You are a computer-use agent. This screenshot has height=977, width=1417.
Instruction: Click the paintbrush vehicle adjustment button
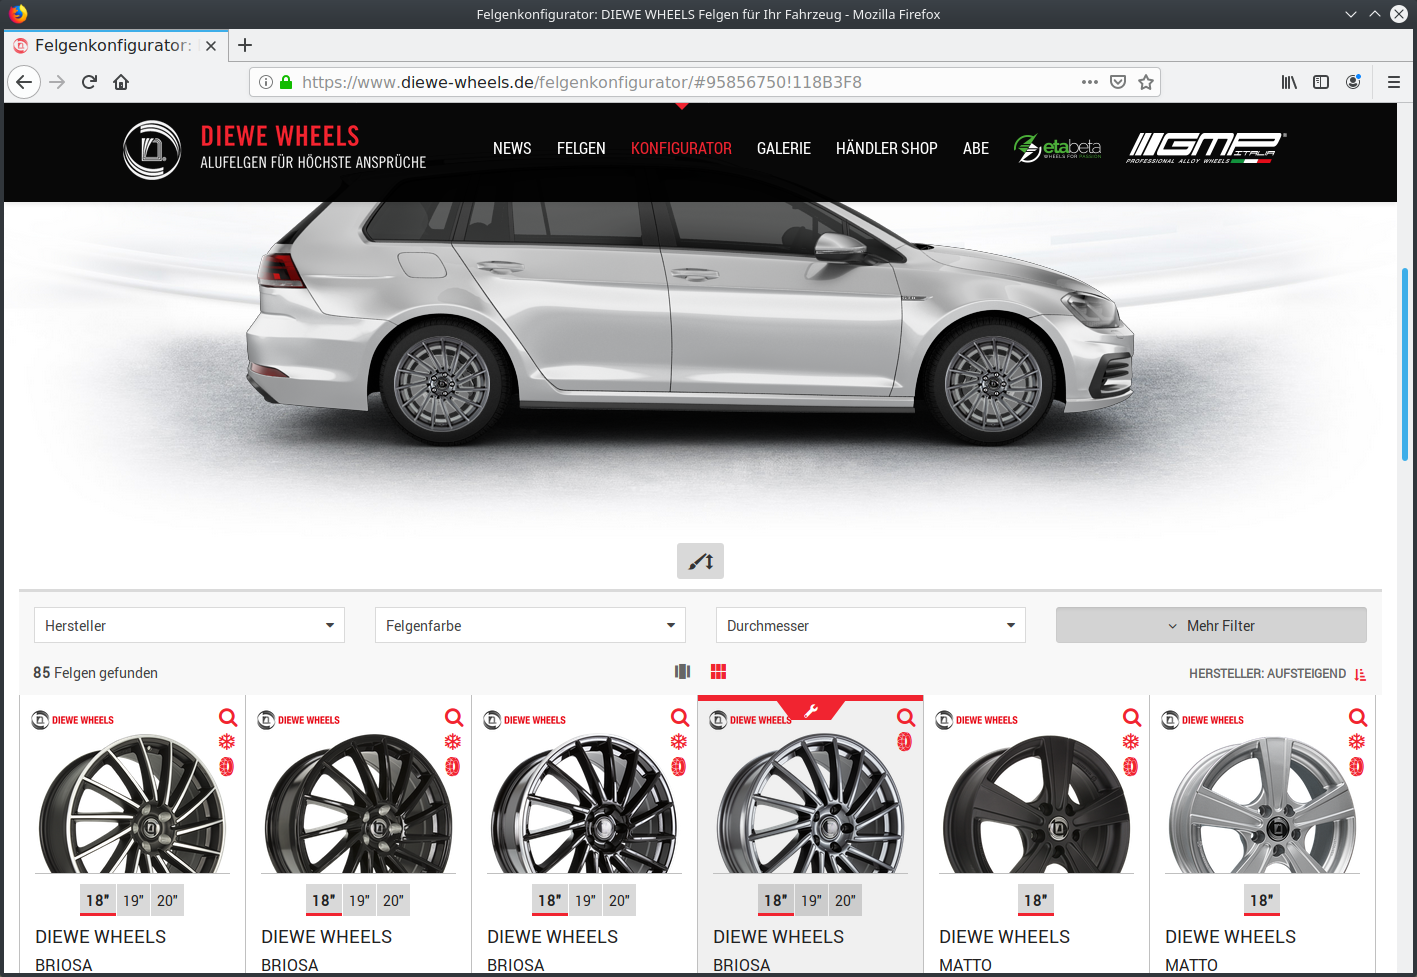tap(700, 561)
